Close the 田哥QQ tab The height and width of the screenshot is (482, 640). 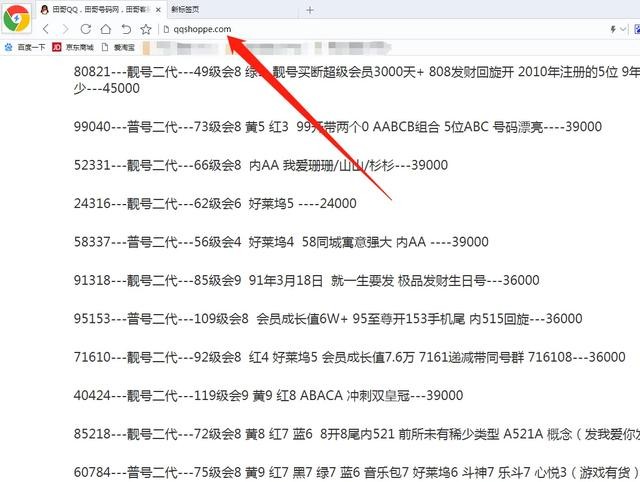pyautogui.click(x=158, y=9)
